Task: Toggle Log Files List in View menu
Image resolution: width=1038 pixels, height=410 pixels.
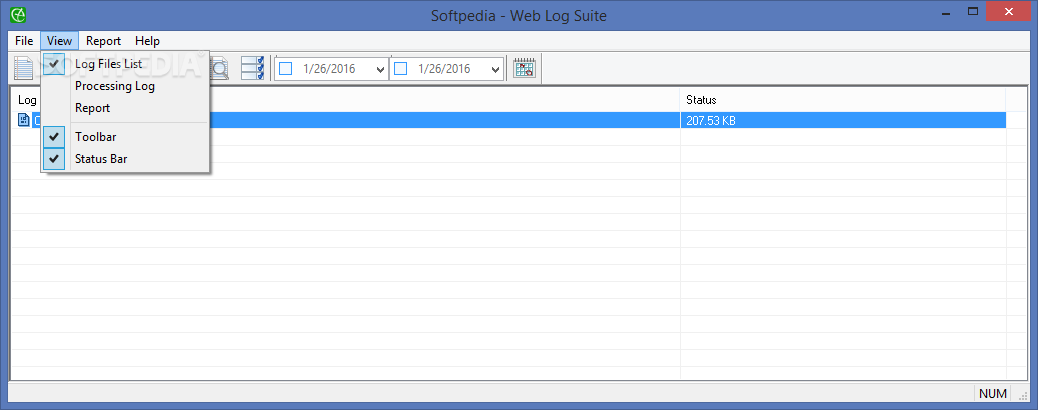Action: click(126, 64)
